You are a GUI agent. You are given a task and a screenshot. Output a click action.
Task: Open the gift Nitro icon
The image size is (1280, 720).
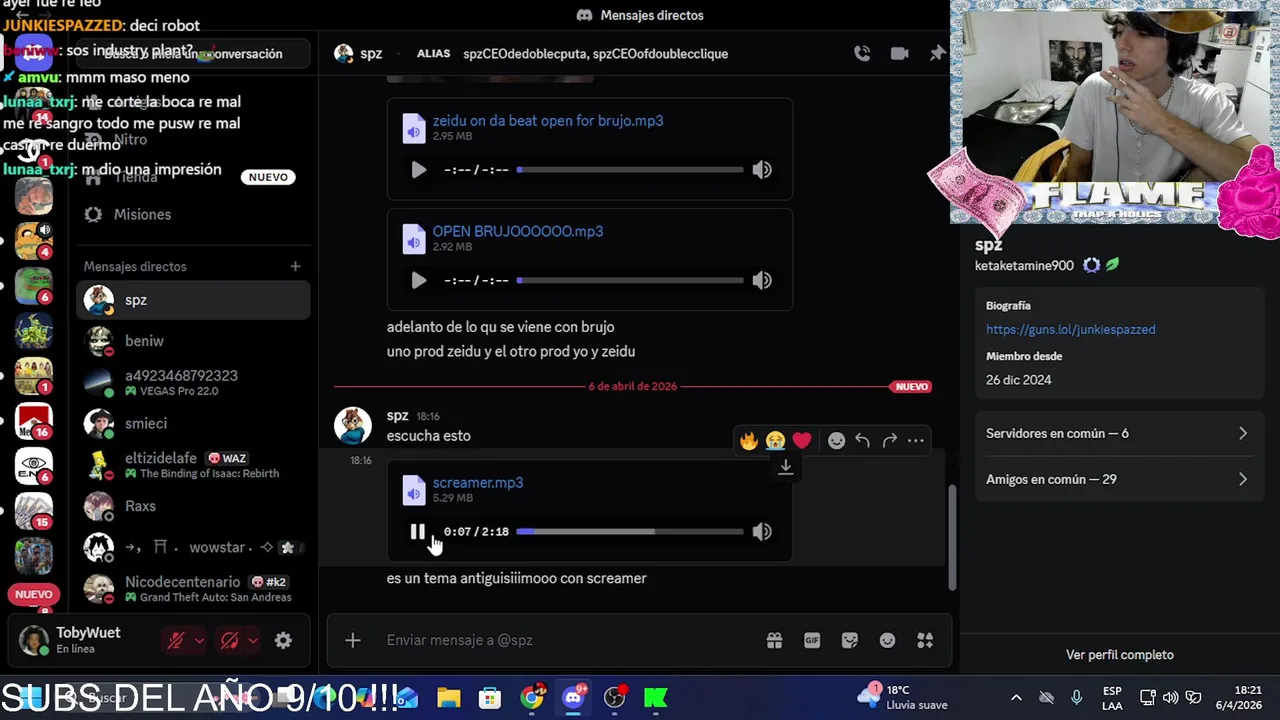click(x=774, y=641)
